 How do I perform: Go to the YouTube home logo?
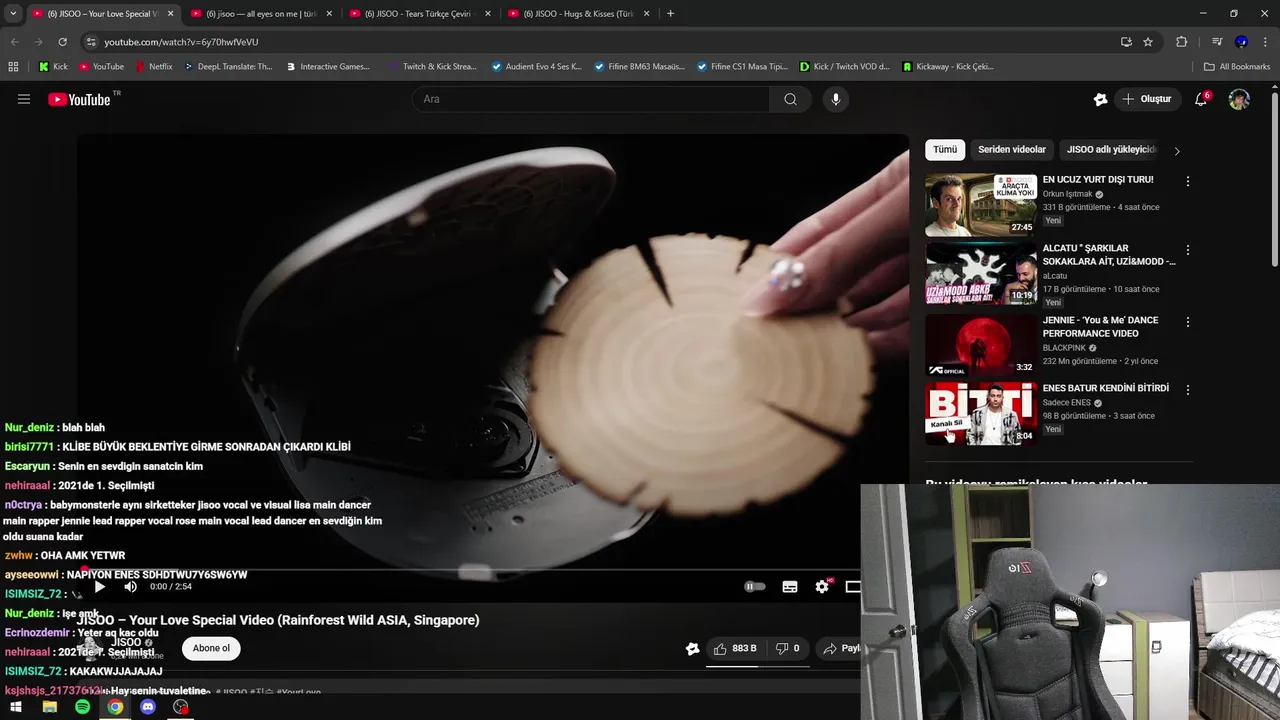click(80, 99)
